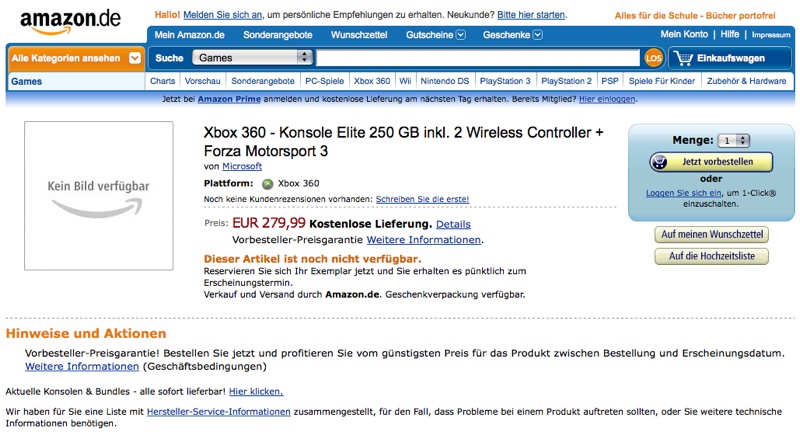Click the Kein Bild verfügbar product image
The image size is (800, 432).
click(98, 195)
